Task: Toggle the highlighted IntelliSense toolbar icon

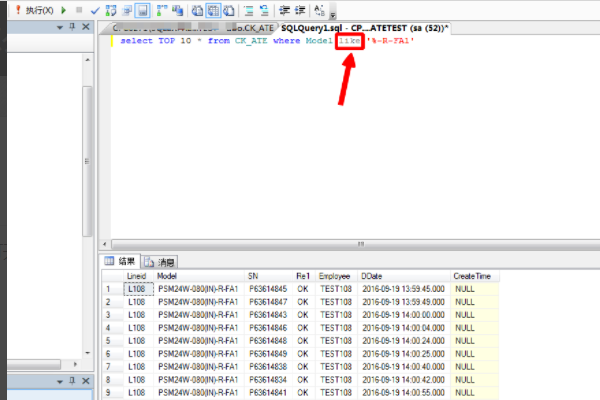Action: (x=142, y=11)
